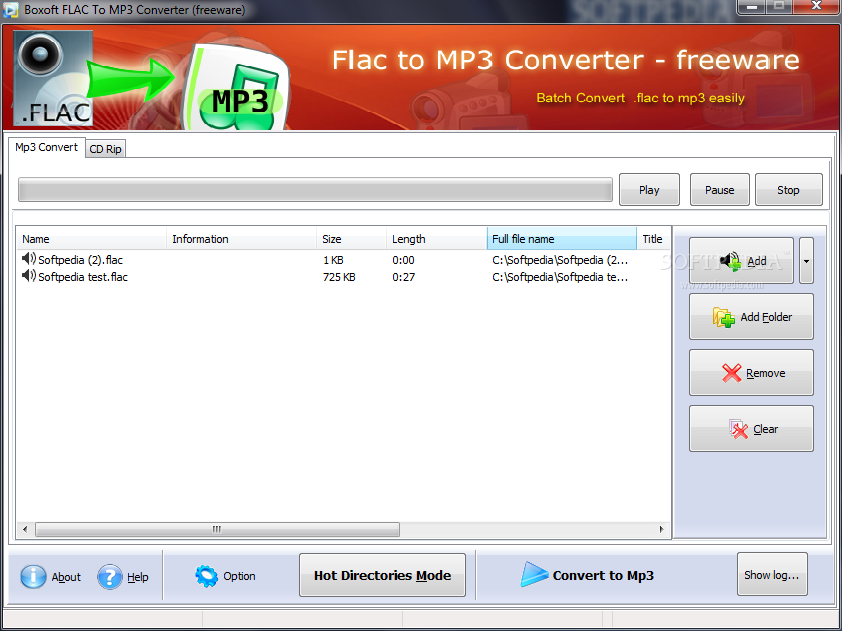This screenshot has width=842, height=631.
Task: Click the Full file name column header
Action: (562, 239)
